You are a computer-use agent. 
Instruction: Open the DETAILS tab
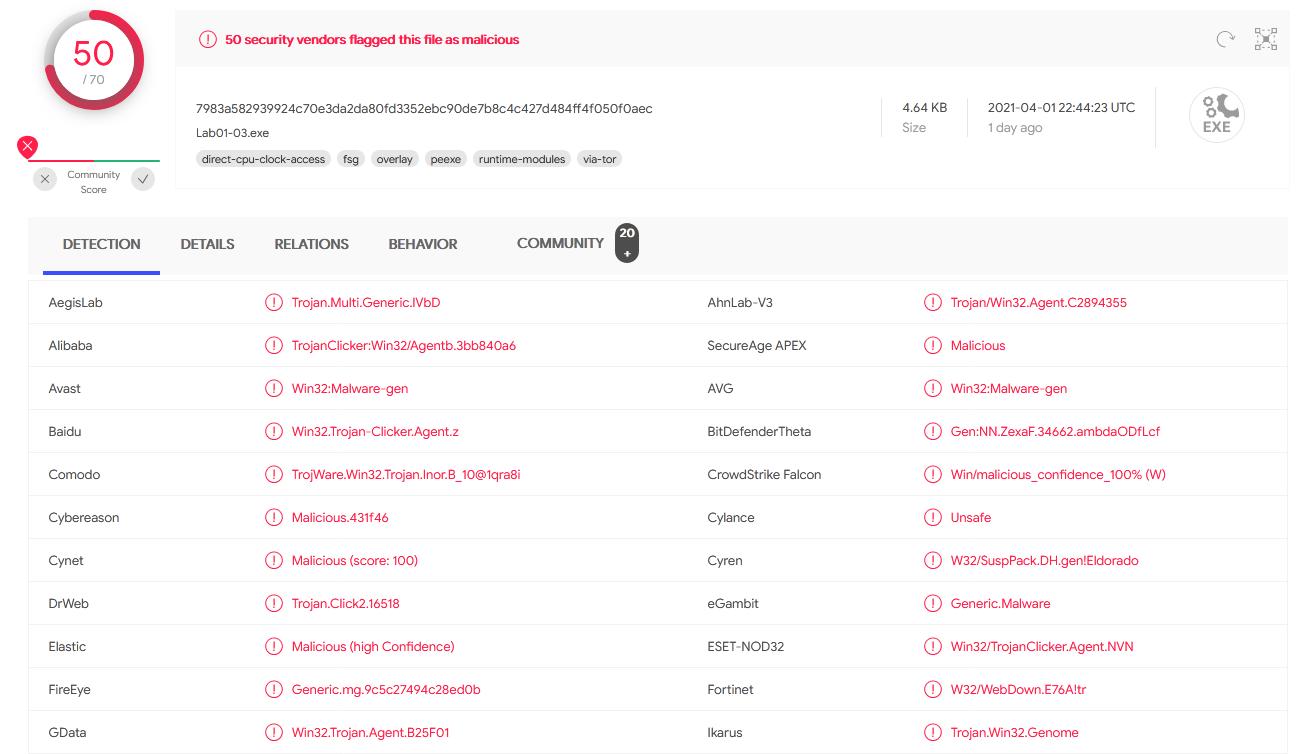207,244
